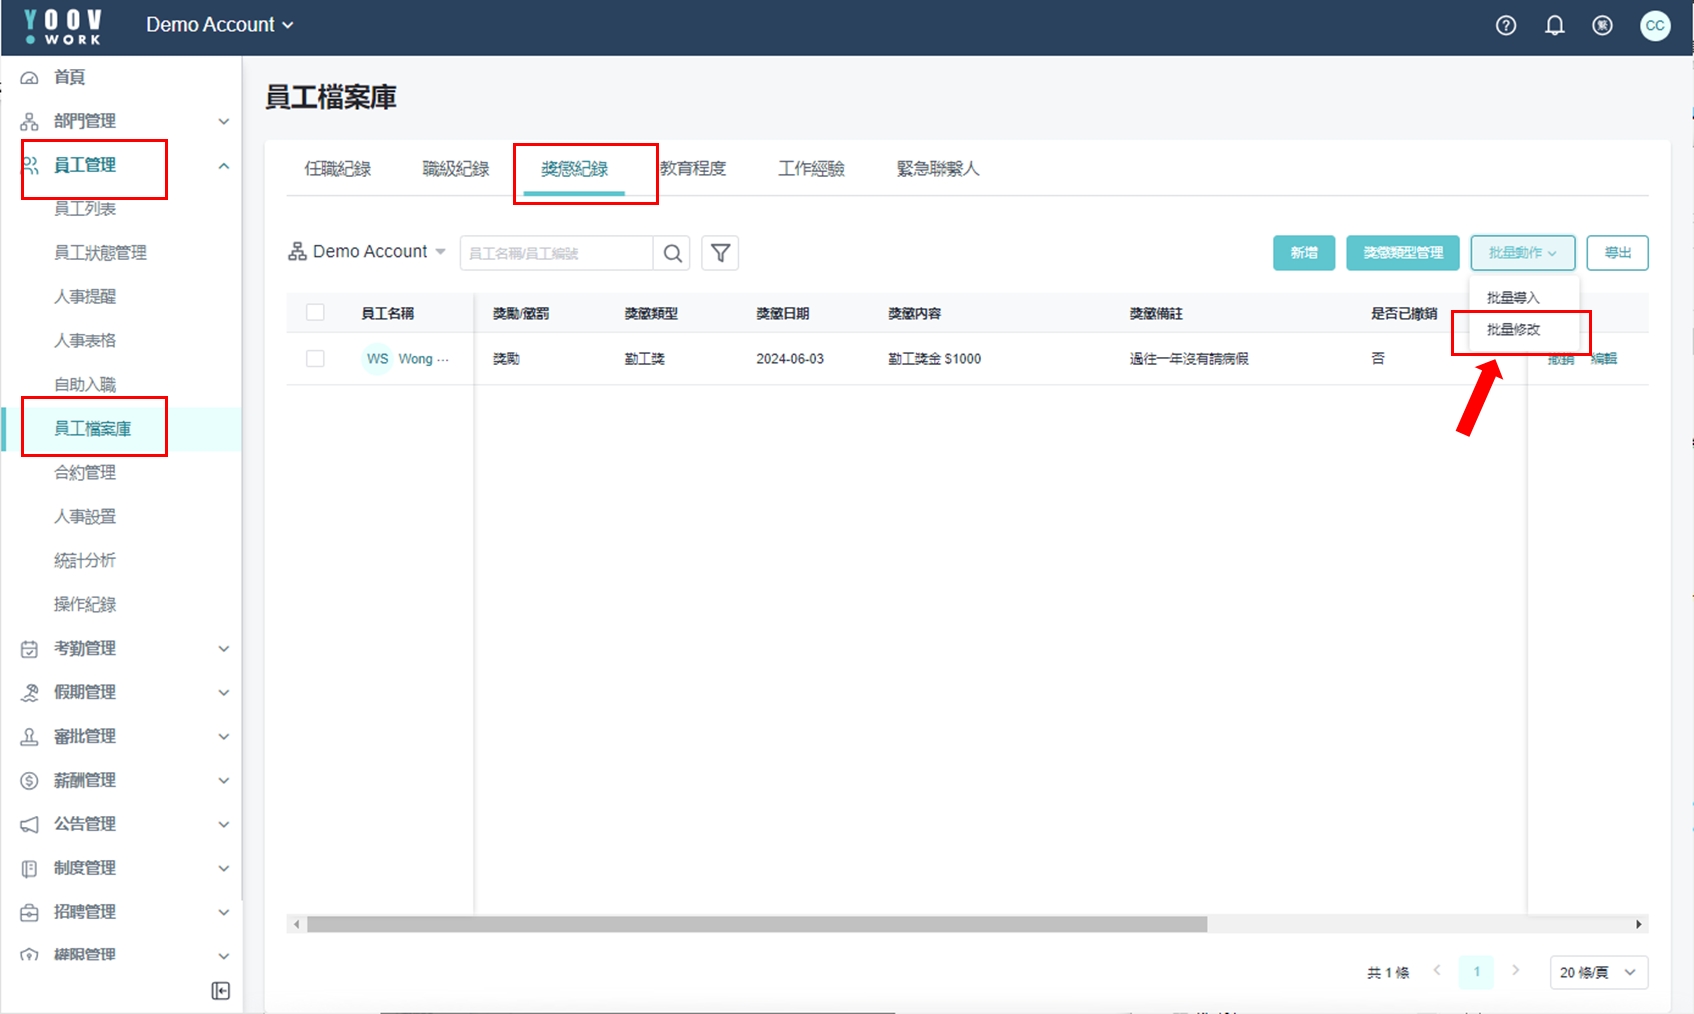Click the language switch icon in header
The image size is (1694, 1014).
pyautogui.click(x=1602, y=26)
